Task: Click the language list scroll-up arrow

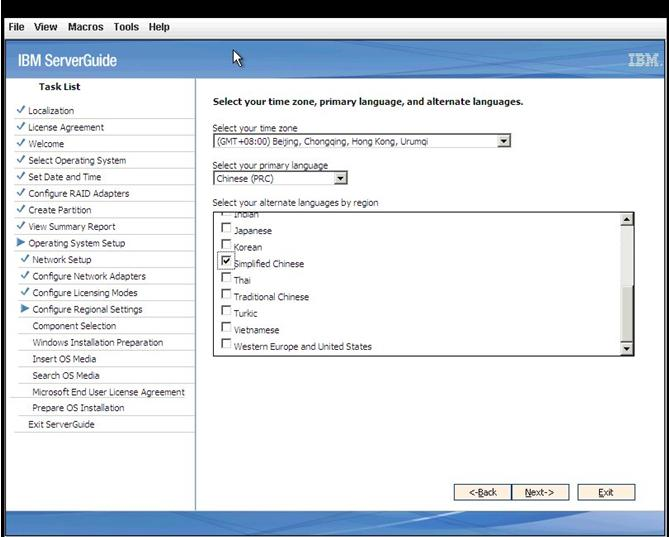Action: pos(627,220)
